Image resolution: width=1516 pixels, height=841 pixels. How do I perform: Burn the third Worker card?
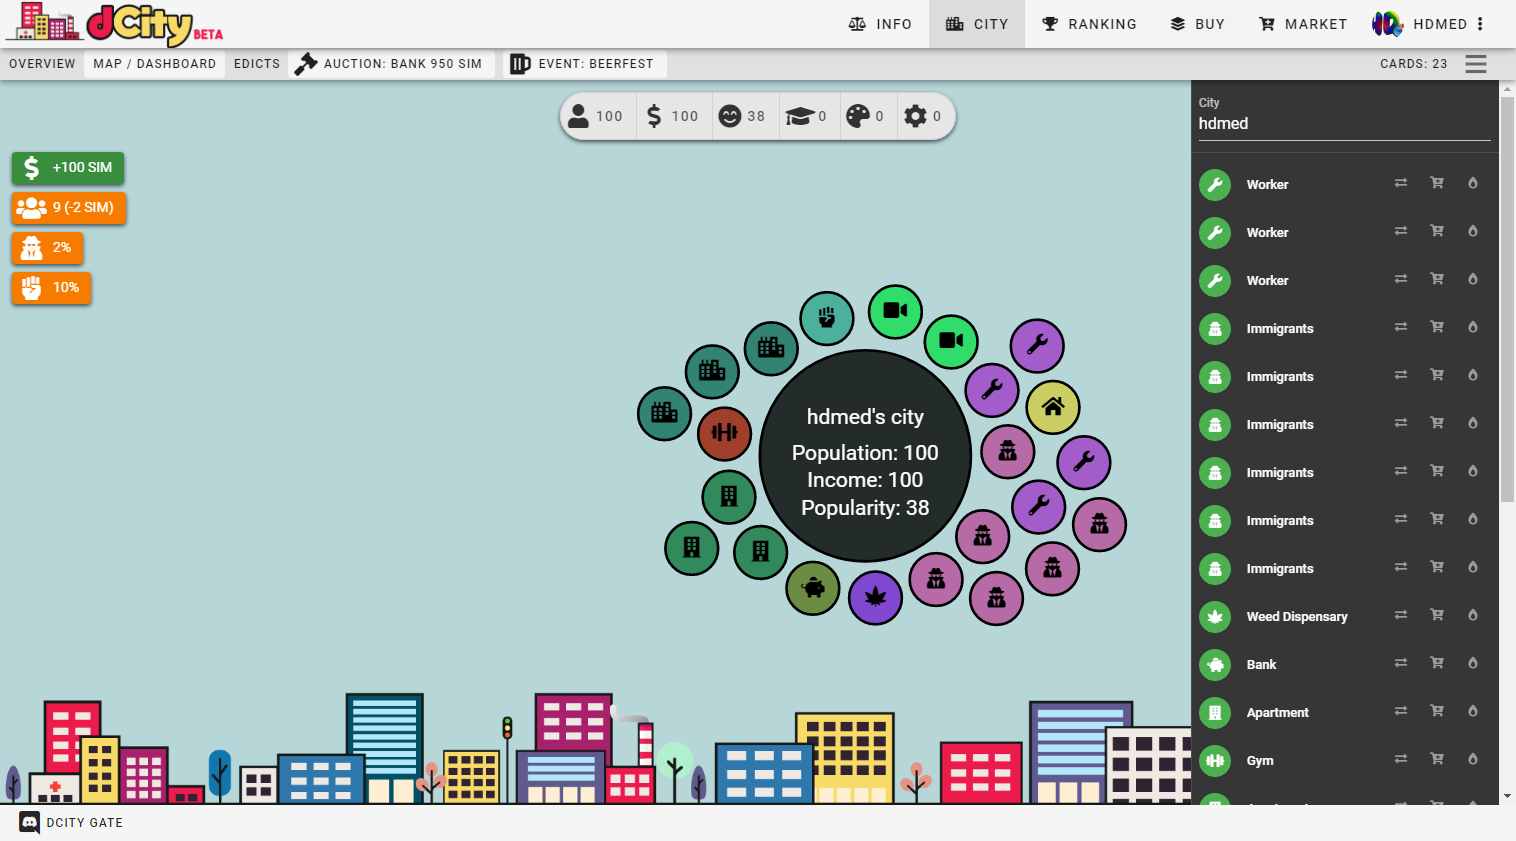pos(1473,279)
